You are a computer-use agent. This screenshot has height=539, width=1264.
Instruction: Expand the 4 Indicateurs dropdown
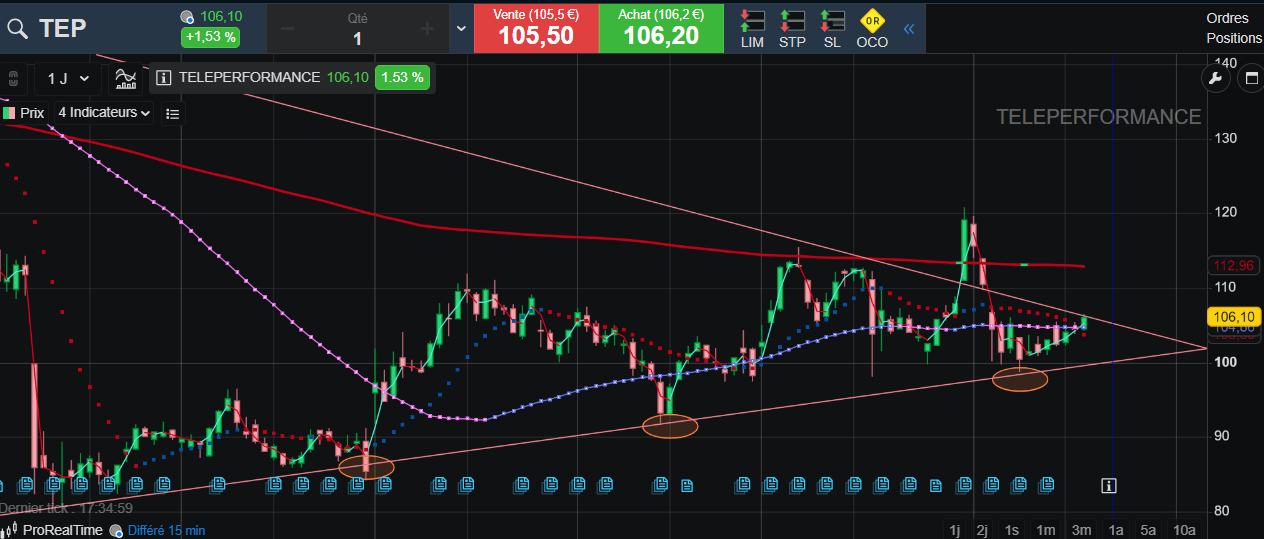104,113
